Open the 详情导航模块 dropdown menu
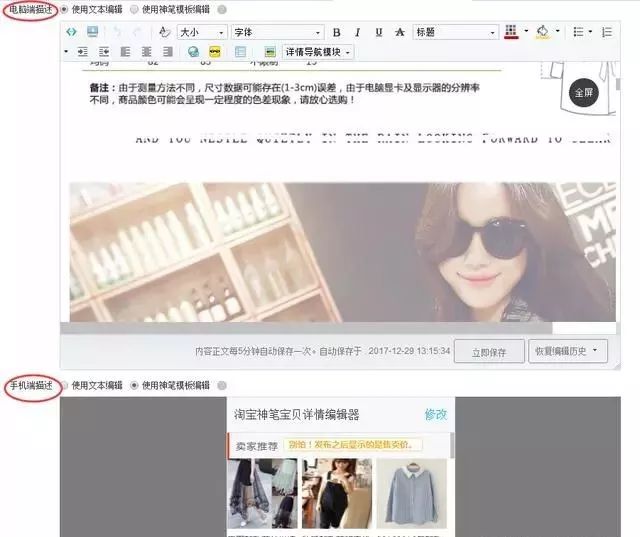This screenshot has width=640, height=537. [x=318, y=51]
